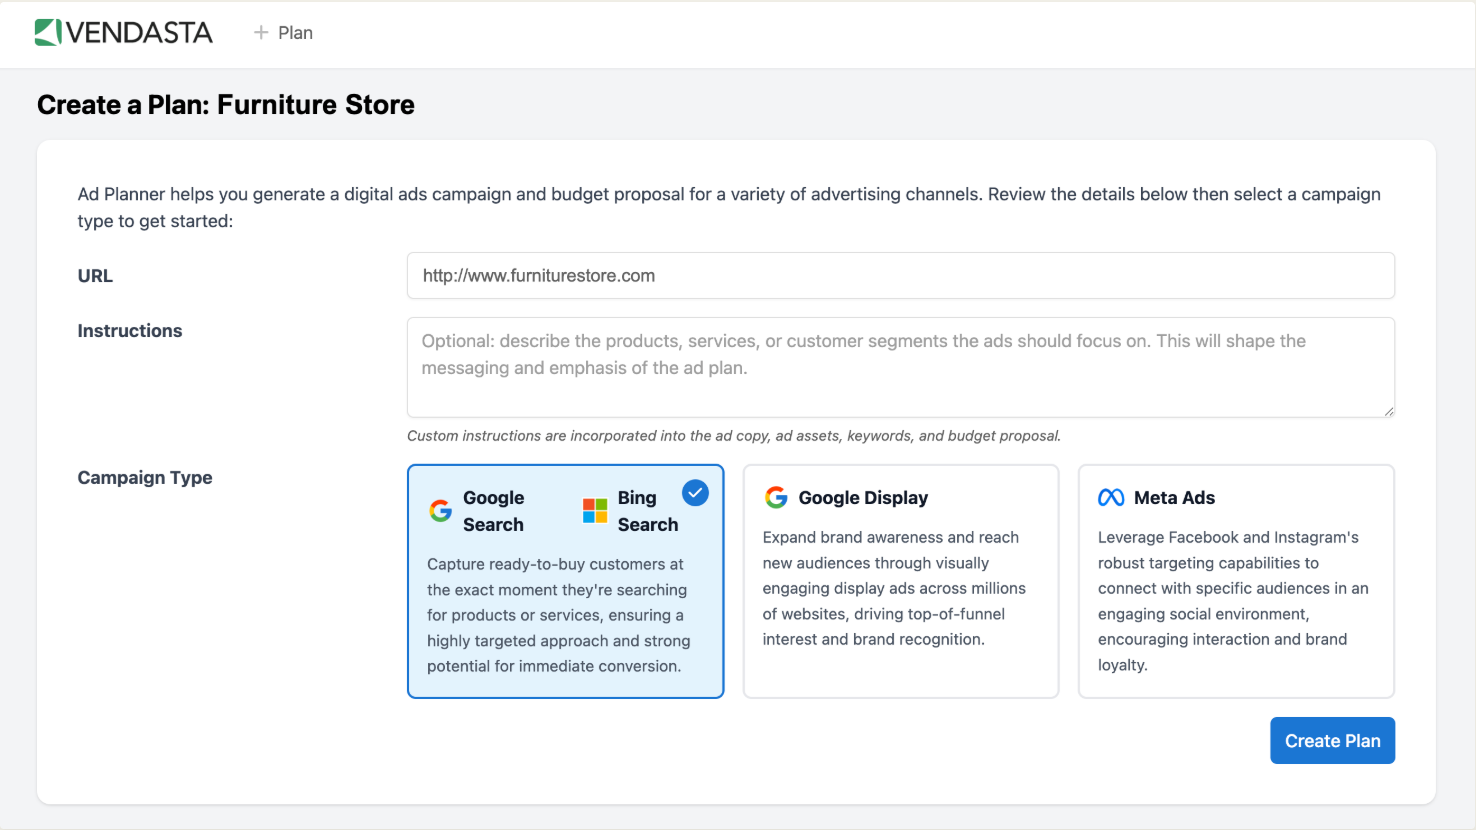The image size is (1476, 830).
Task: Click the "Expand brand awareness" description text
Action: (894, 588)
